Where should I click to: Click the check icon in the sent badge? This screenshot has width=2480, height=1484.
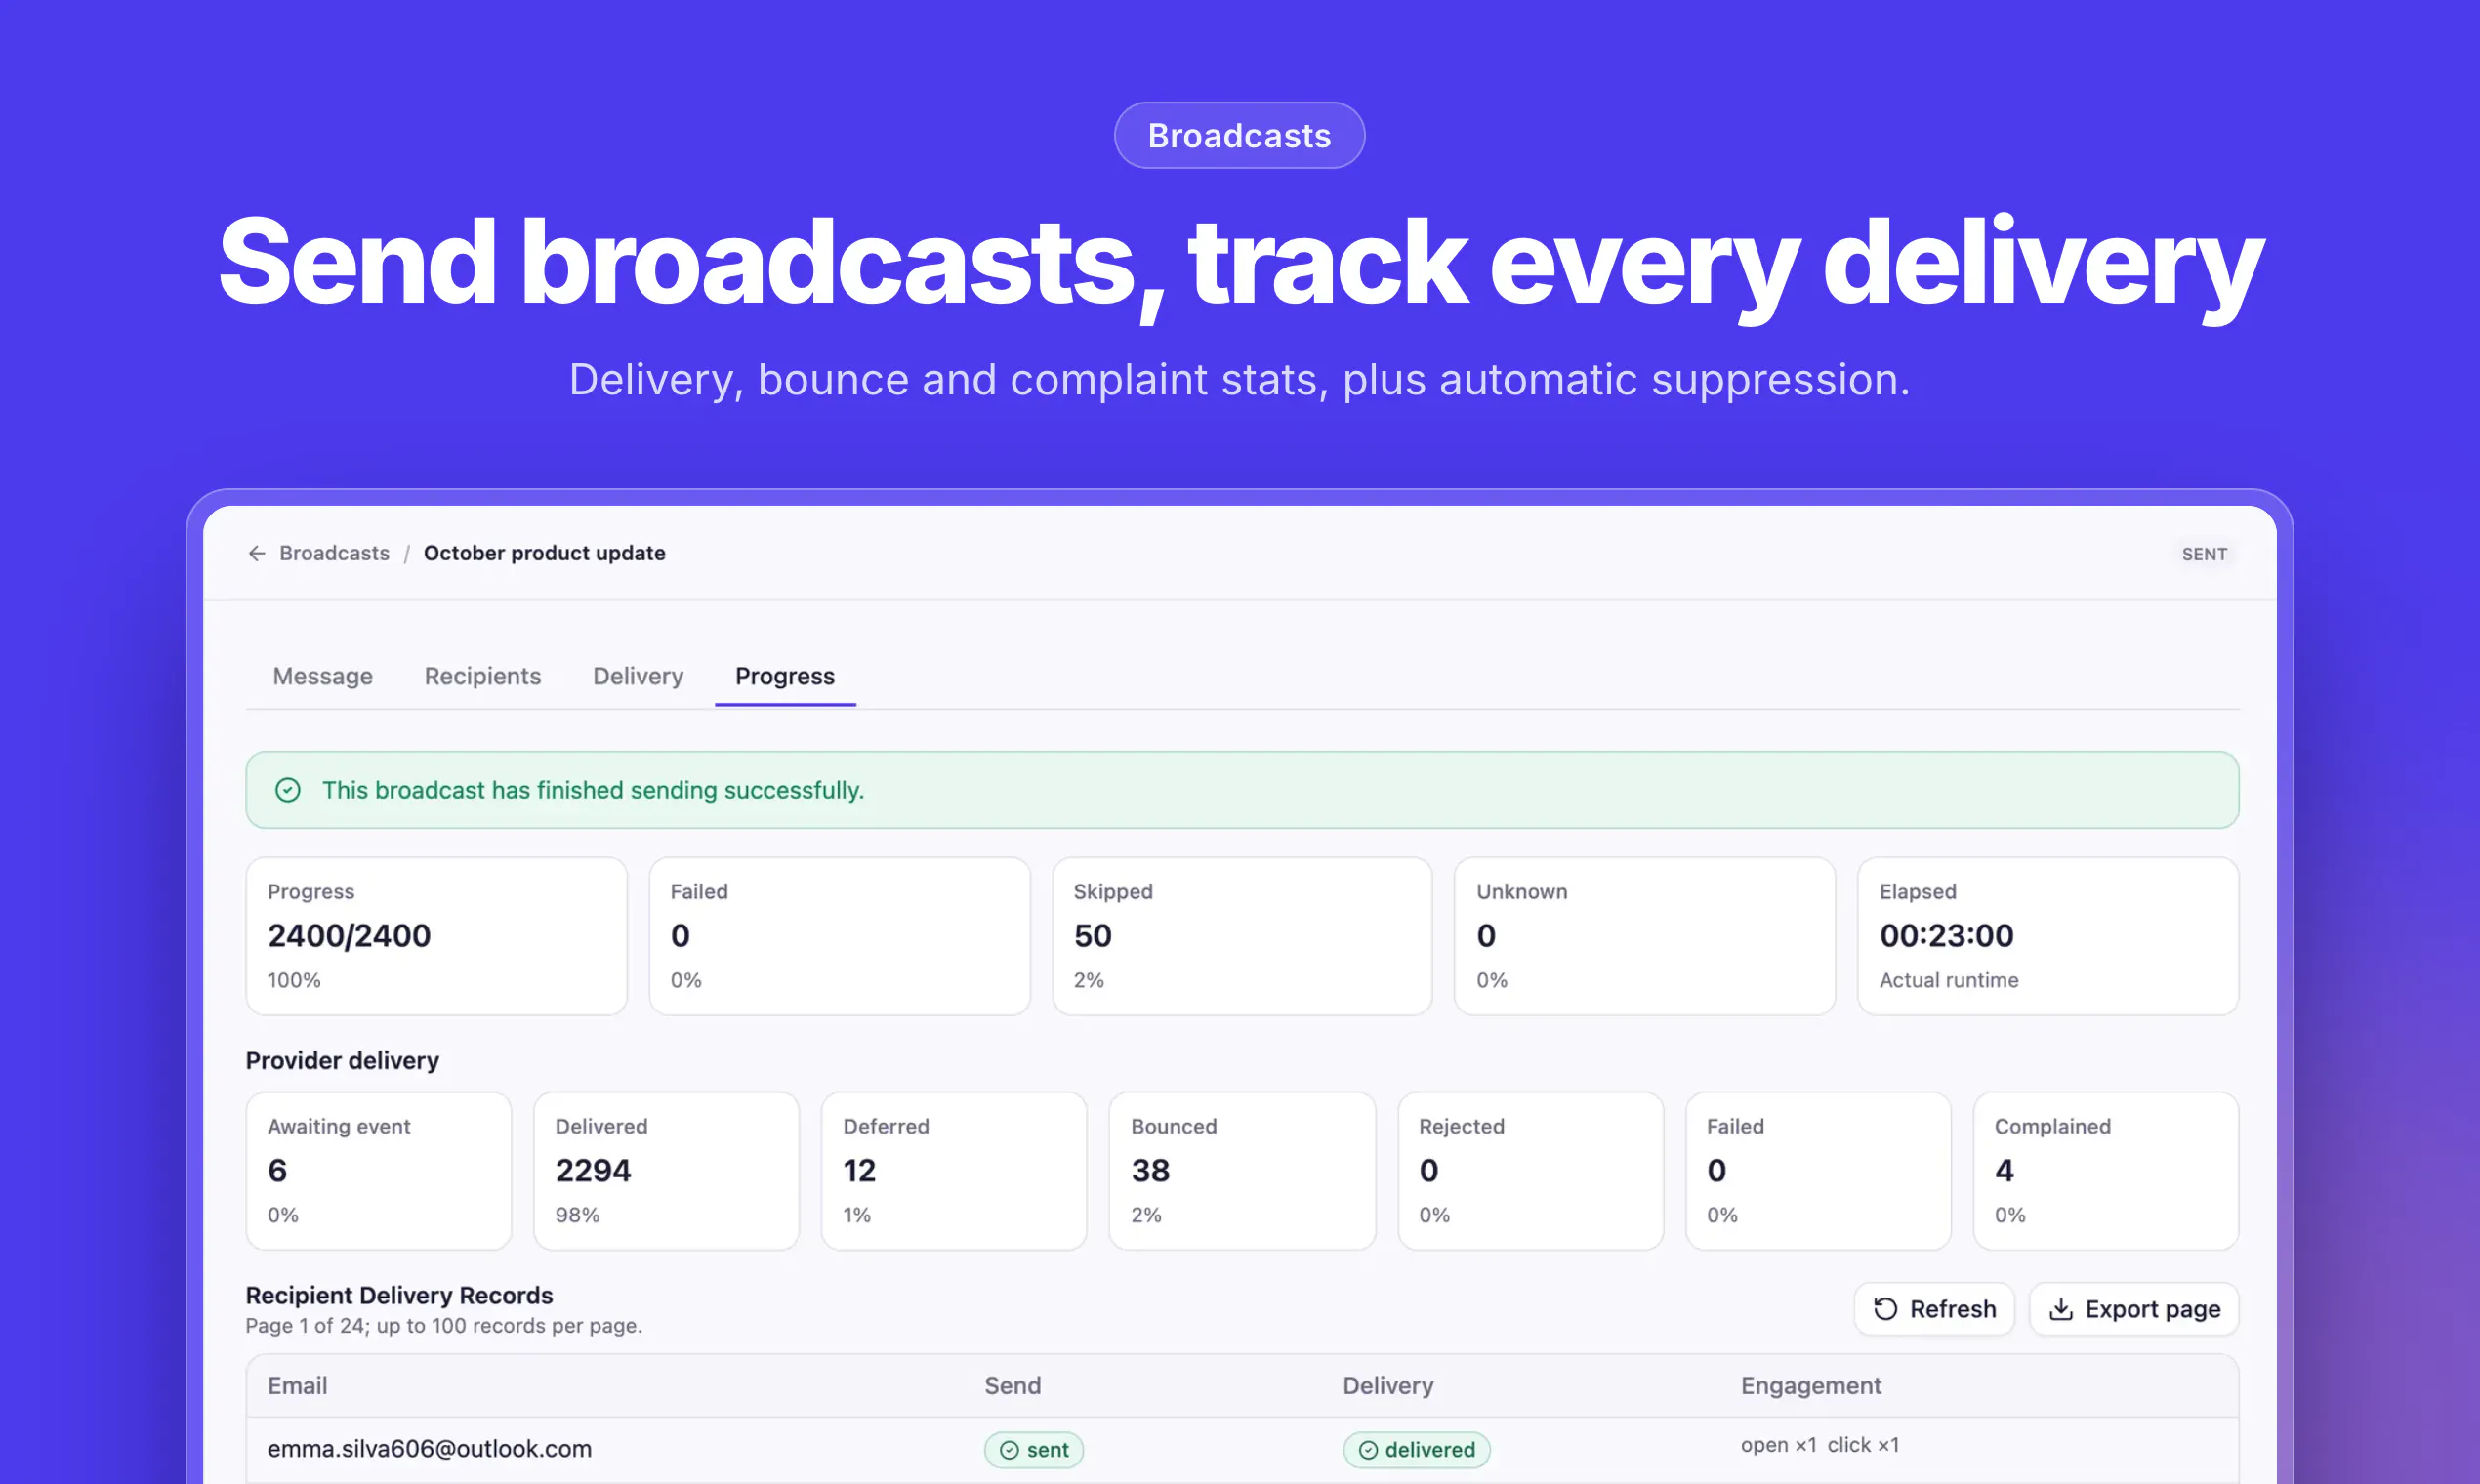(x=1009, y=1450)
